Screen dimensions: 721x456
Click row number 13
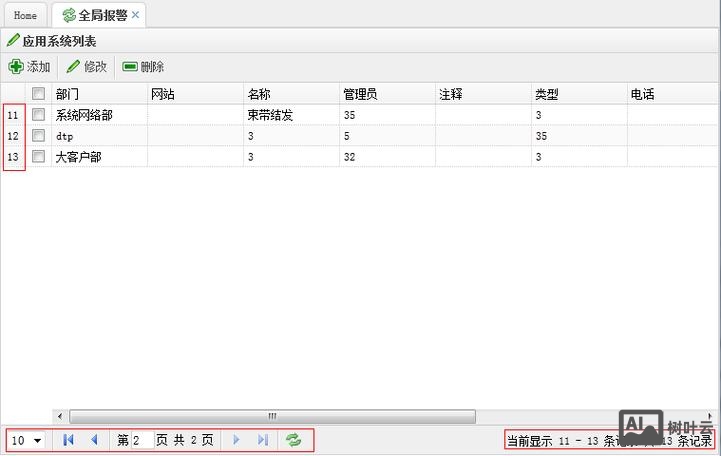[x=13, y=157]
